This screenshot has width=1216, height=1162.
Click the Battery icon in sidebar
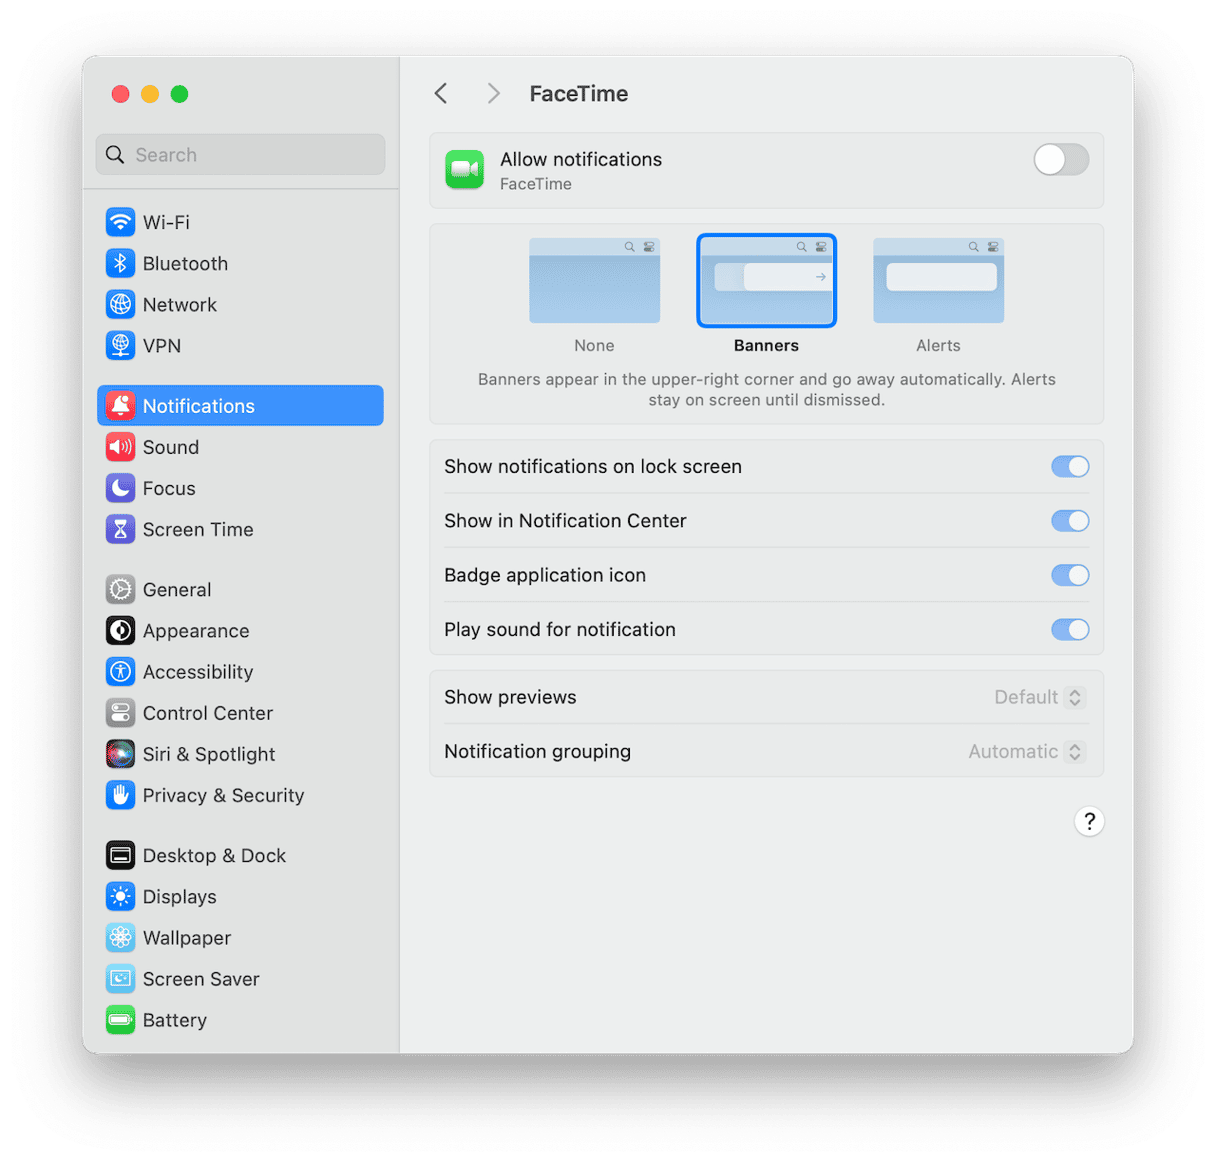120,1020
